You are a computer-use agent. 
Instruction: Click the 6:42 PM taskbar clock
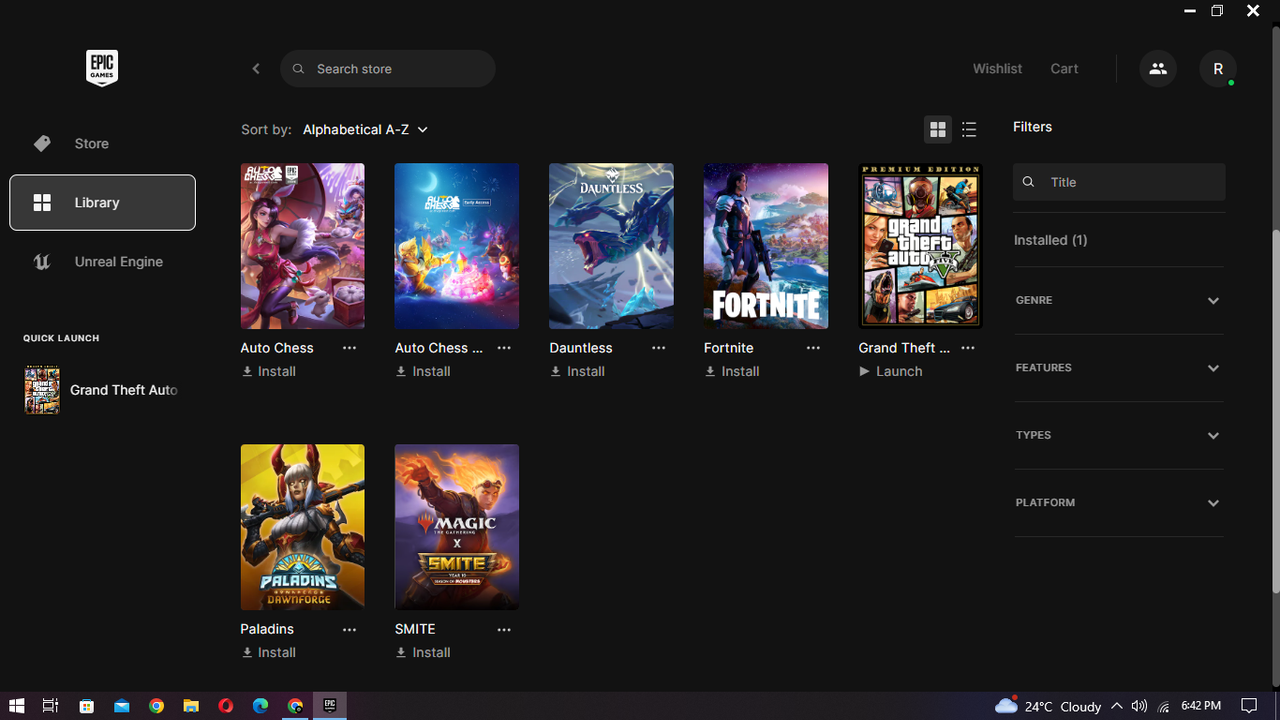coord(1201,706)
